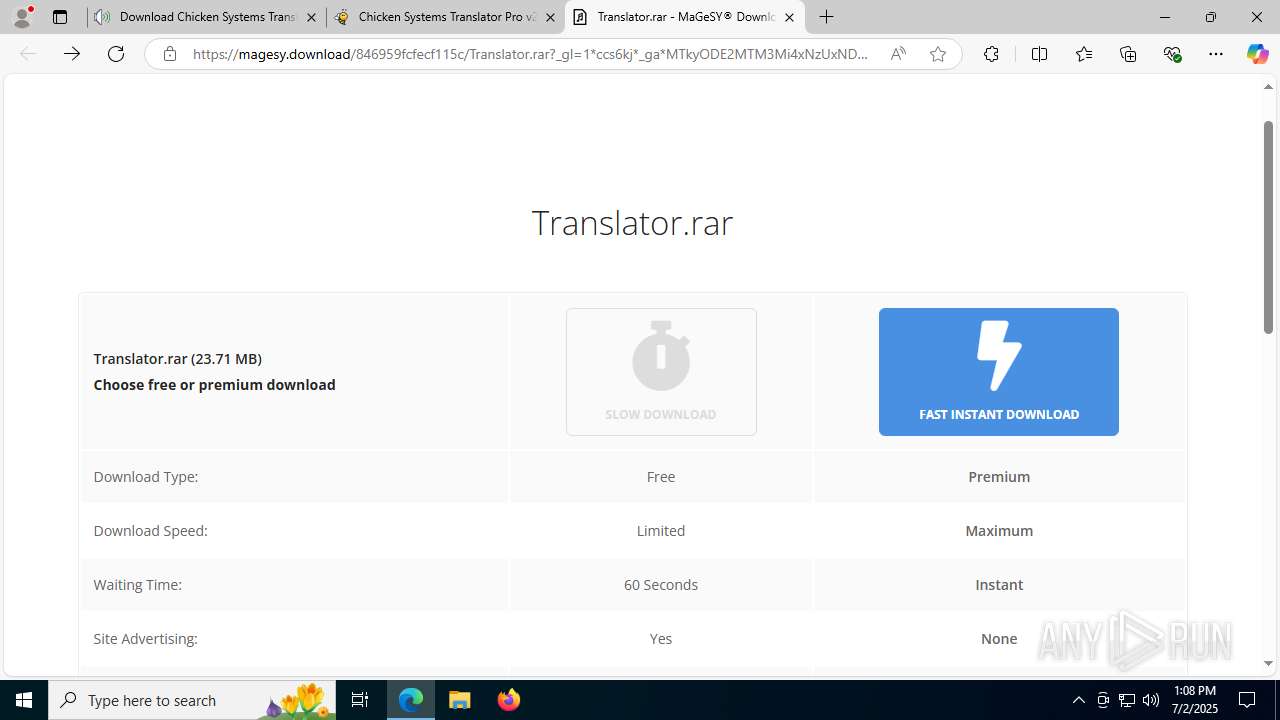Screen dimensions: 1280x720
Task: Select the 'Instant' waiting time cell
Action: [x=999, y=584]
